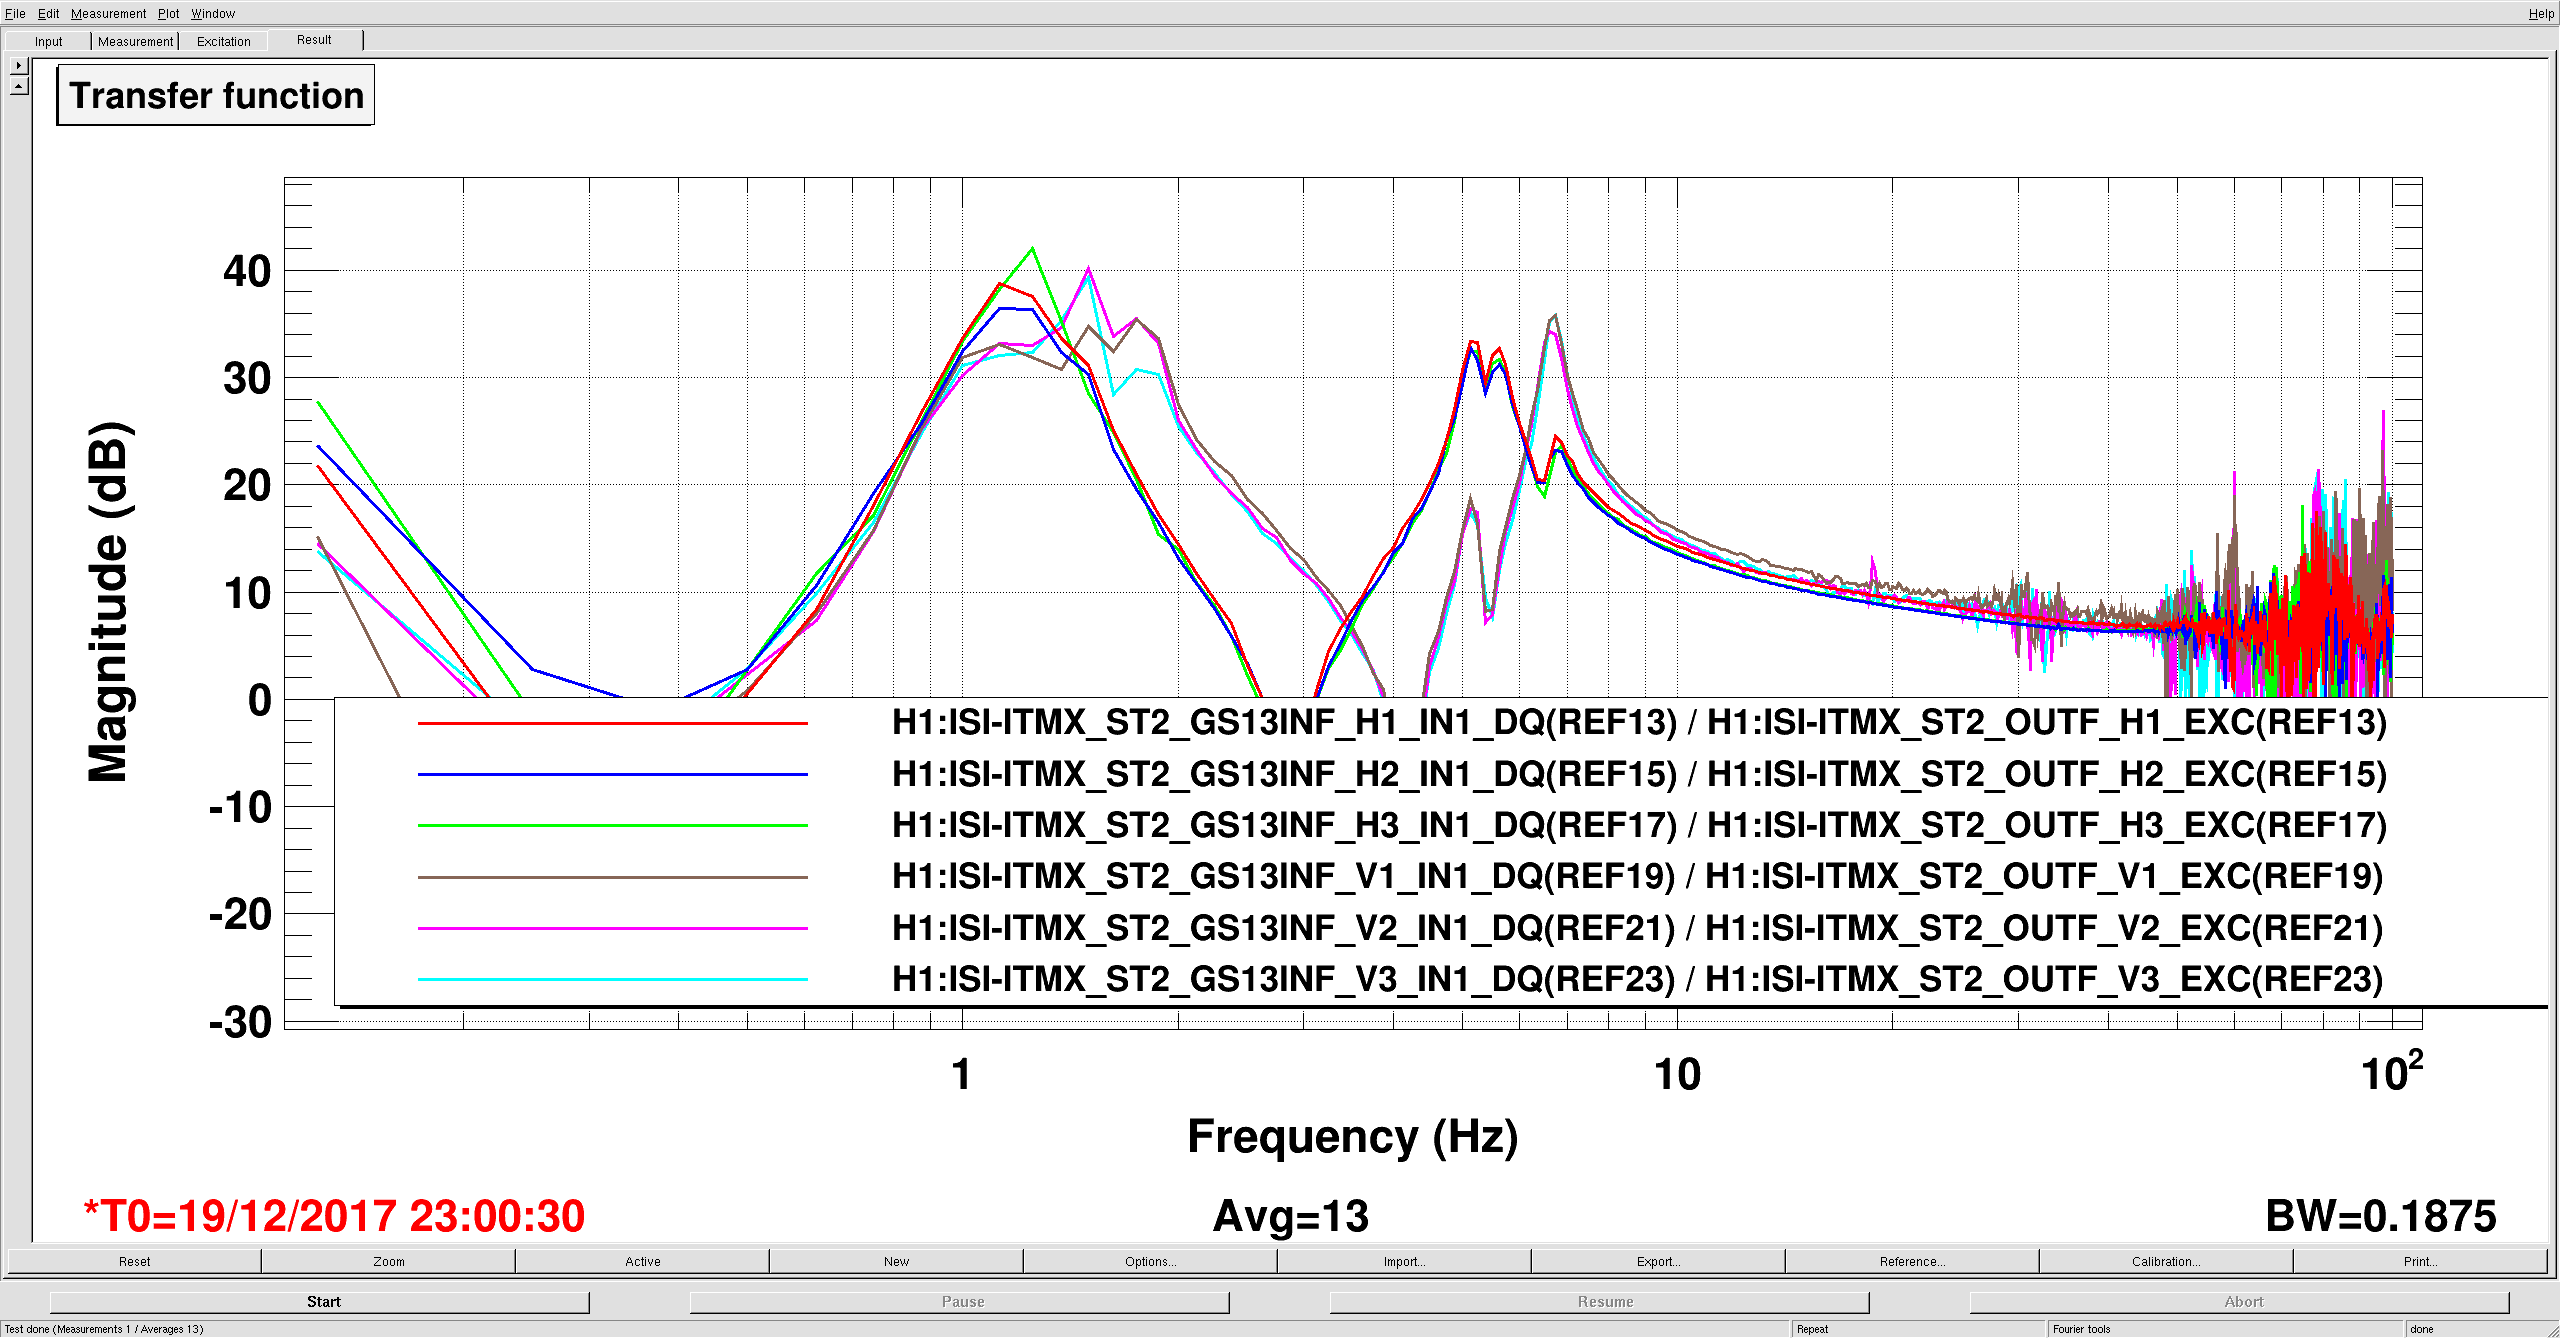Click the Export... button

pos(1658,1261)
